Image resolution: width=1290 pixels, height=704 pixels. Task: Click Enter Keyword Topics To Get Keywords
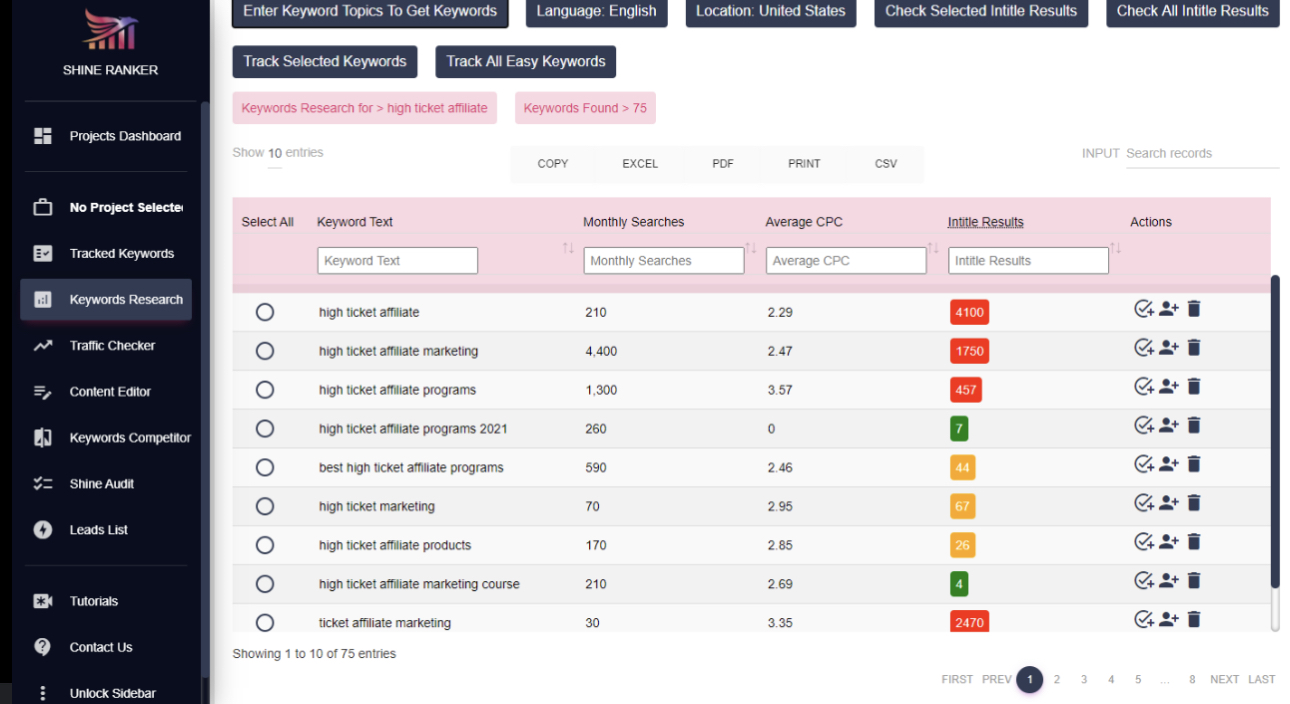click(x=370, y=11)
